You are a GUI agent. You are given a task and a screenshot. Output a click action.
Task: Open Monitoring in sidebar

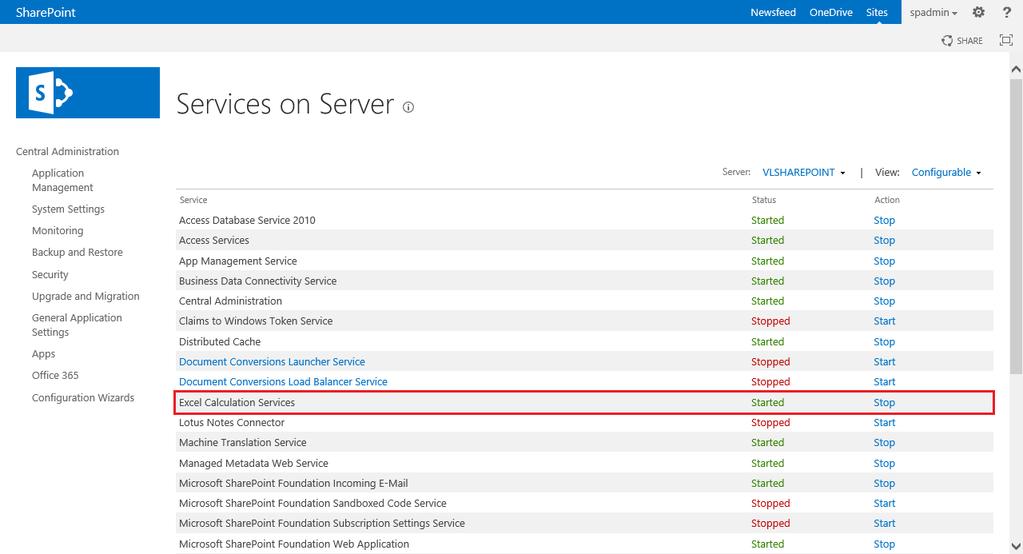click(57, 230)
